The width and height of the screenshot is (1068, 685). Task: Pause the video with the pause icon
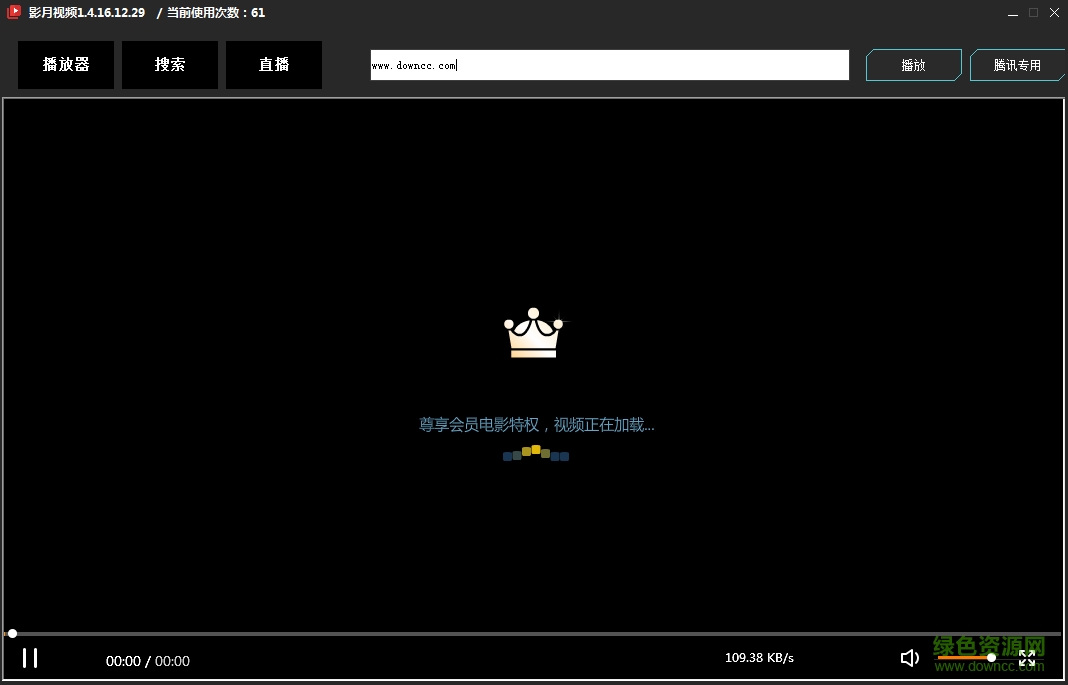pos(30,658)
